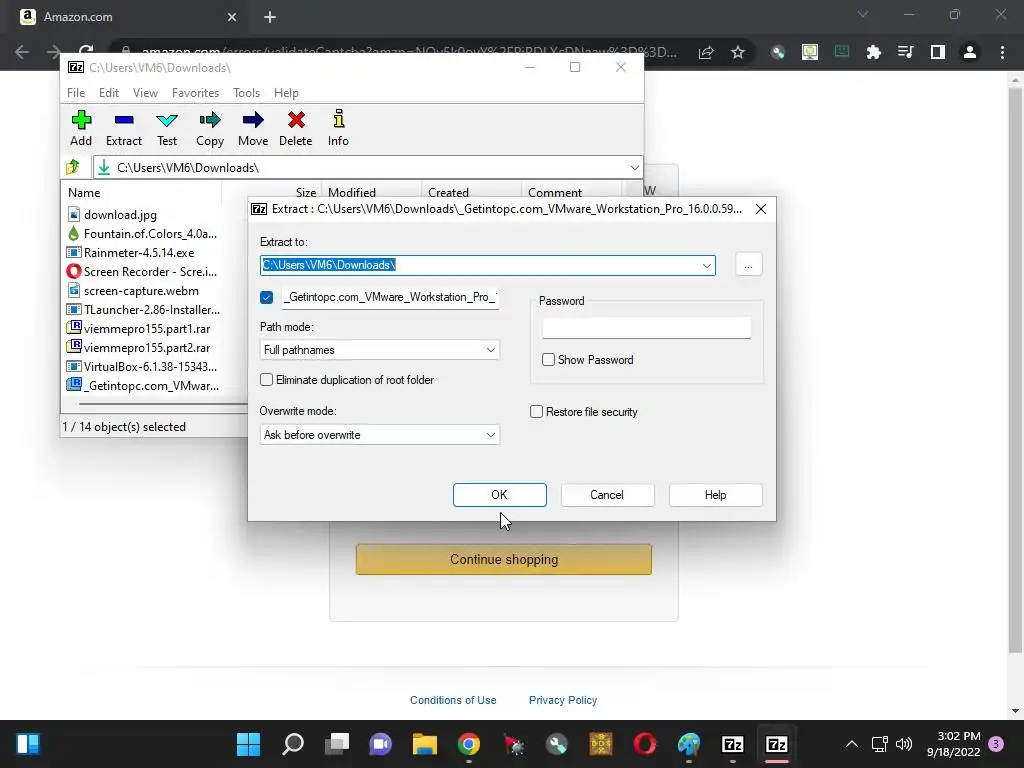Click the Opera taskbar icon
The width and height of the screenshot is (1024, 768).
click(645, 744)
